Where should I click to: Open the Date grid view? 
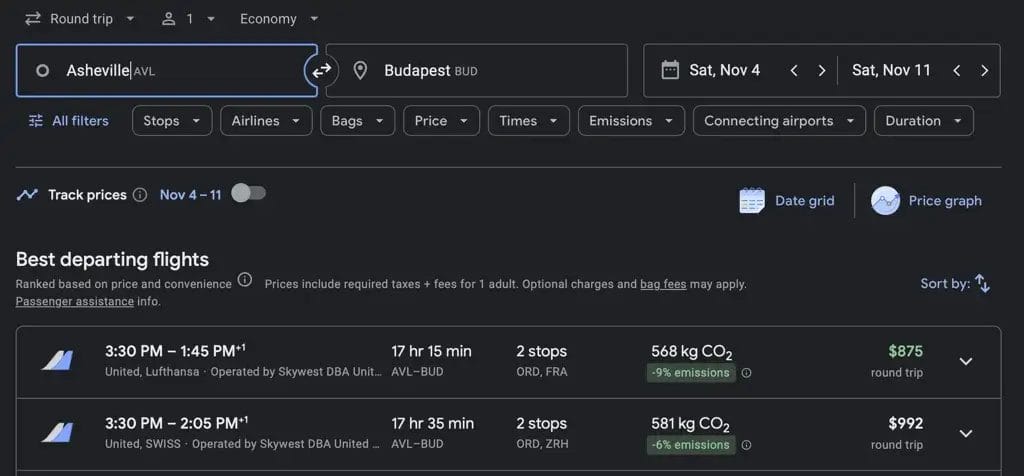[787, 201]
